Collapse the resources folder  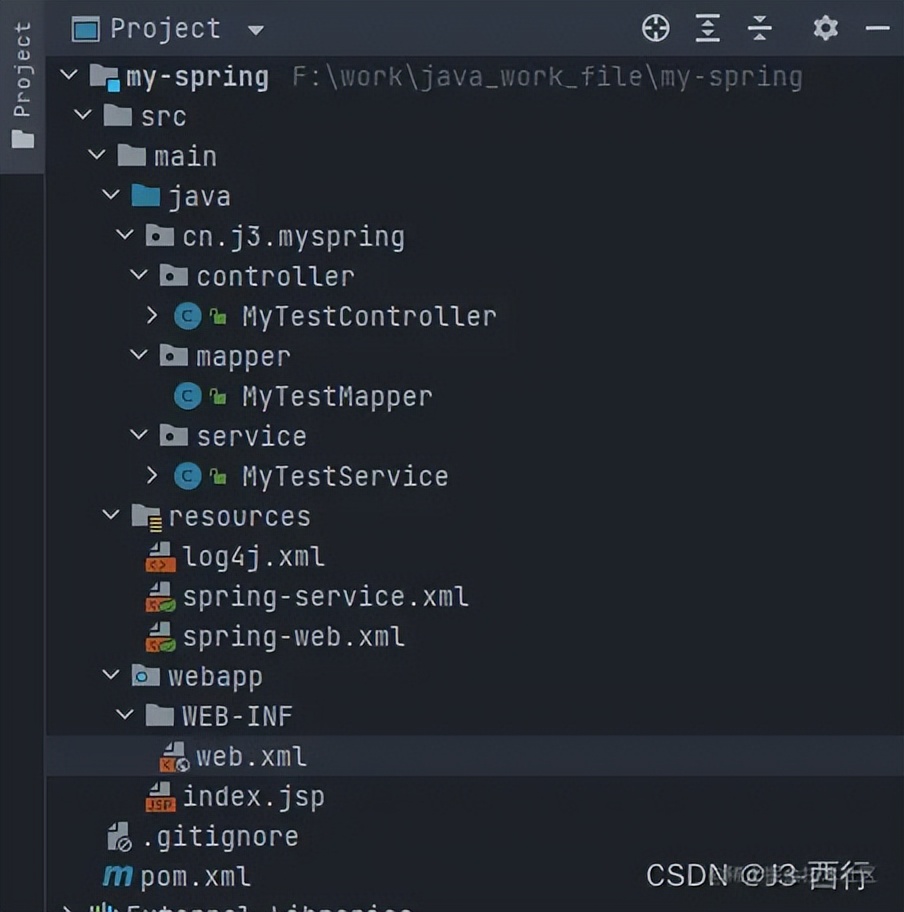click(111, 516)
